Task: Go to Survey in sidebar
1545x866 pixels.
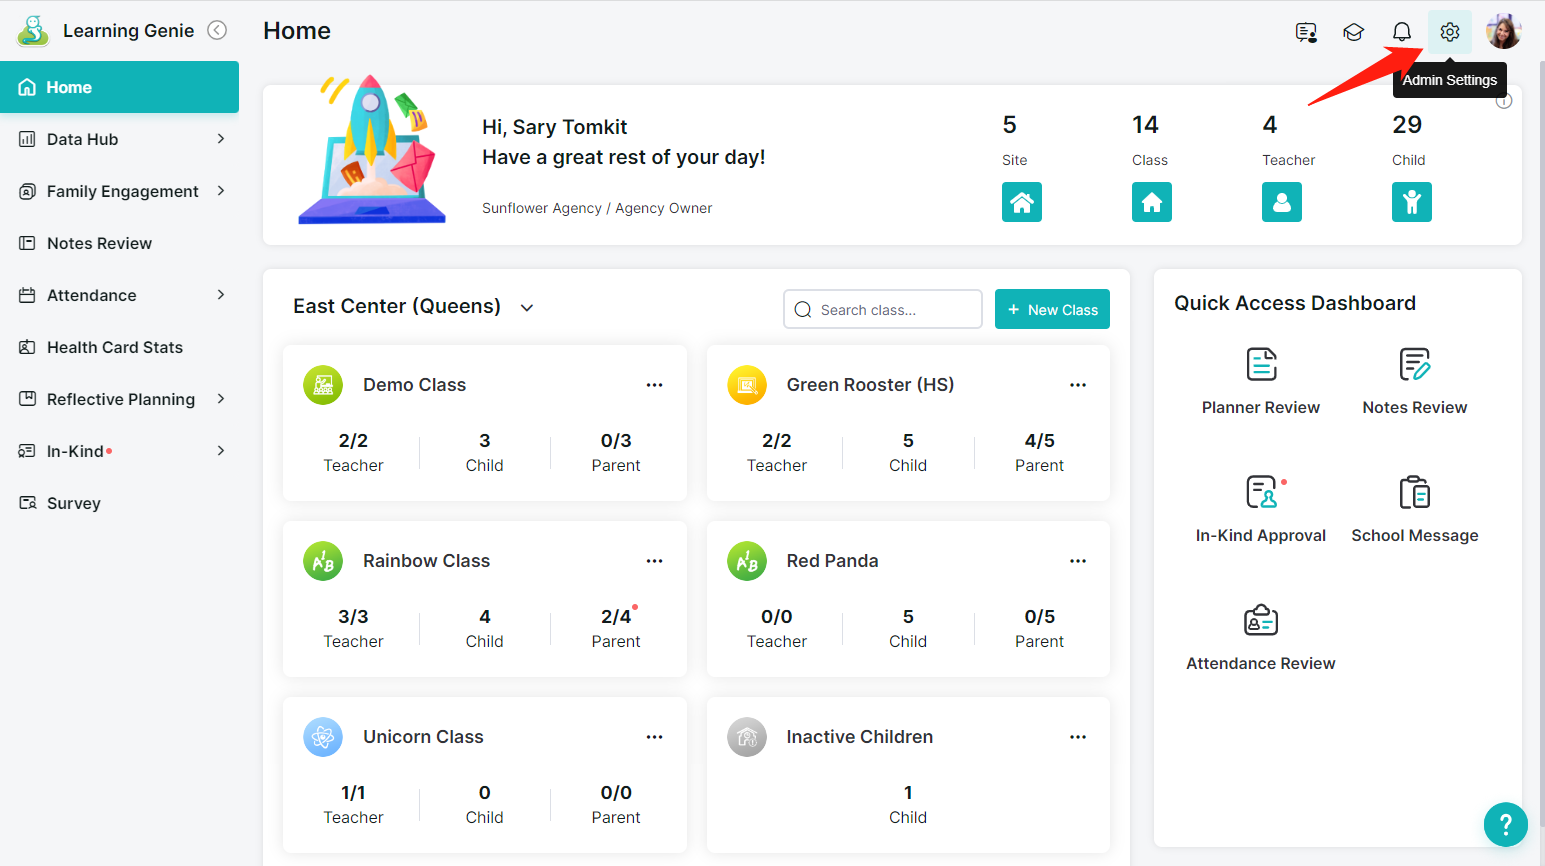Action: click(x=73, y=503)
